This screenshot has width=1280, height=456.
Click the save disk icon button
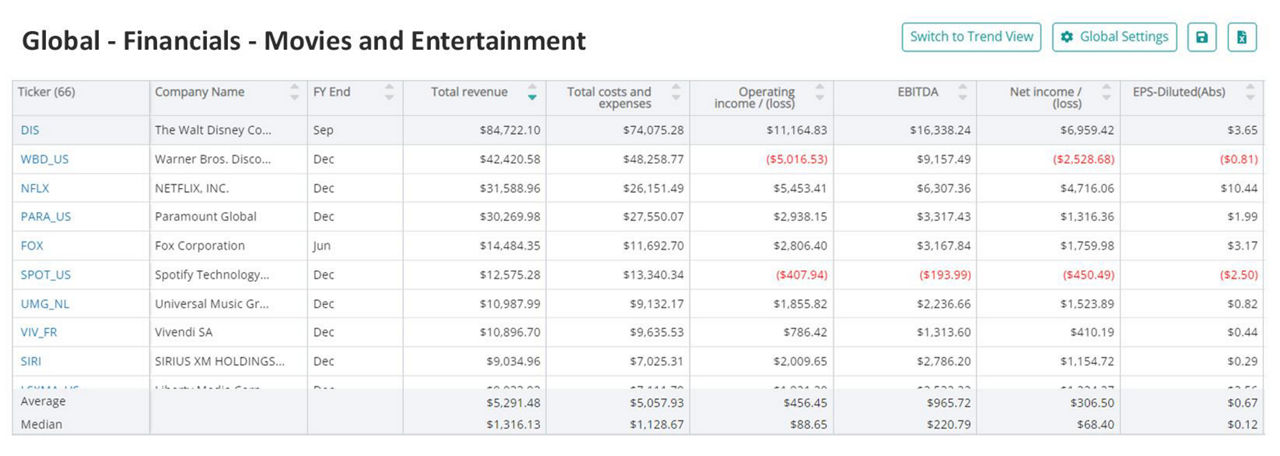click(x=1202, y=37)
